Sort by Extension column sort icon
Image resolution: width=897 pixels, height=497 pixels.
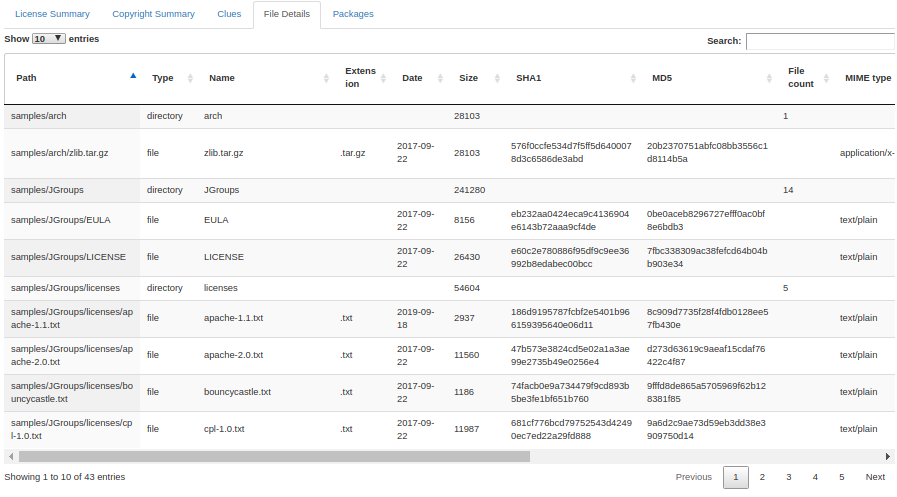point(383,78)
